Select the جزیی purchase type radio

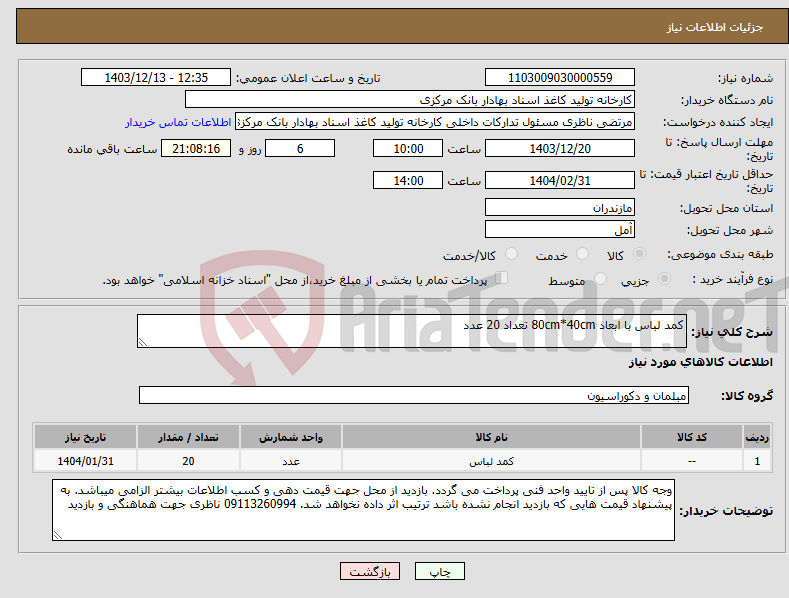coord(664,278)
